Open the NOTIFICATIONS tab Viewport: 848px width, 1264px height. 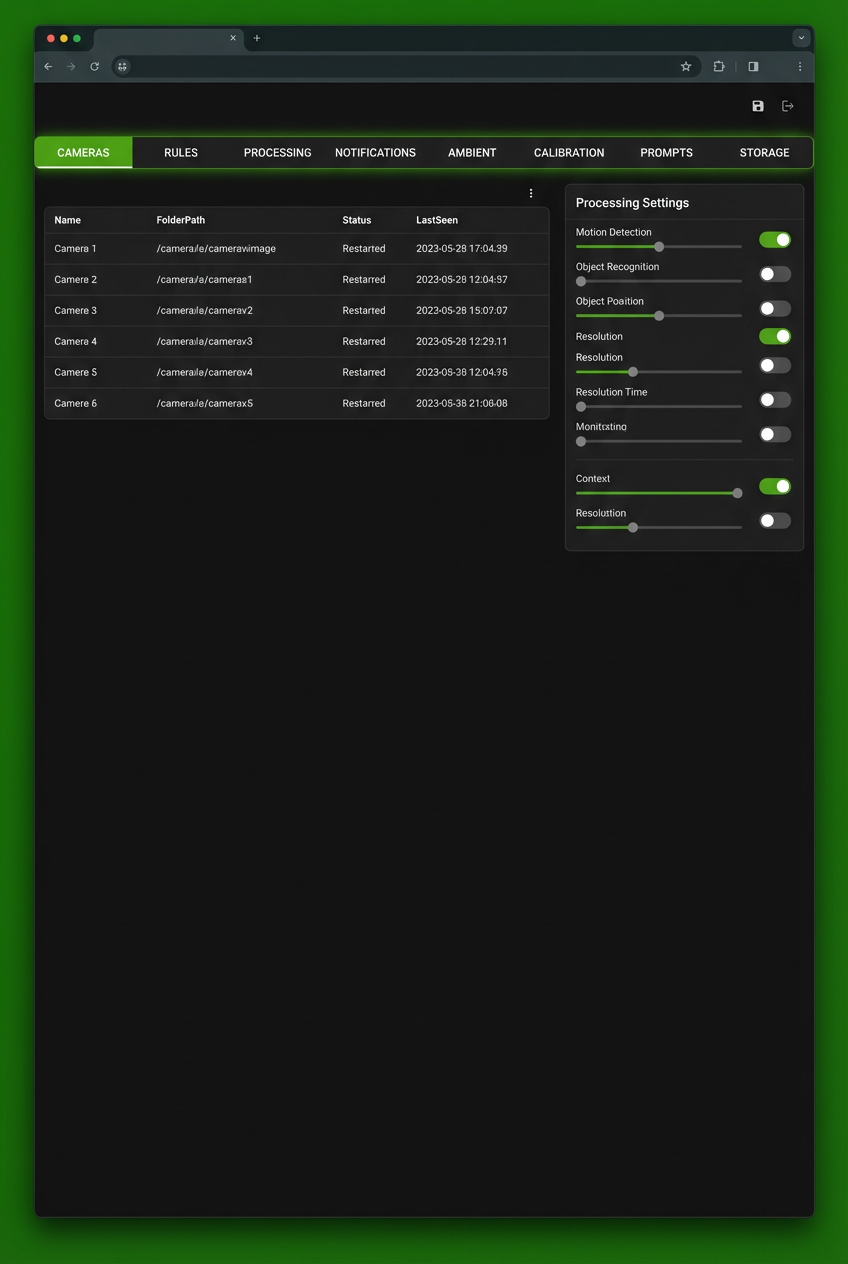(x=375, y=153)
